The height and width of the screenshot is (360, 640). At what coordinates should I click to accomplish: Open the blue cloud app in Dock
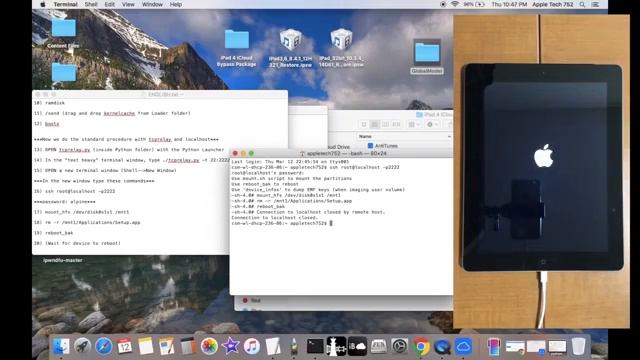pyautogui.click(x=463, y=347)
